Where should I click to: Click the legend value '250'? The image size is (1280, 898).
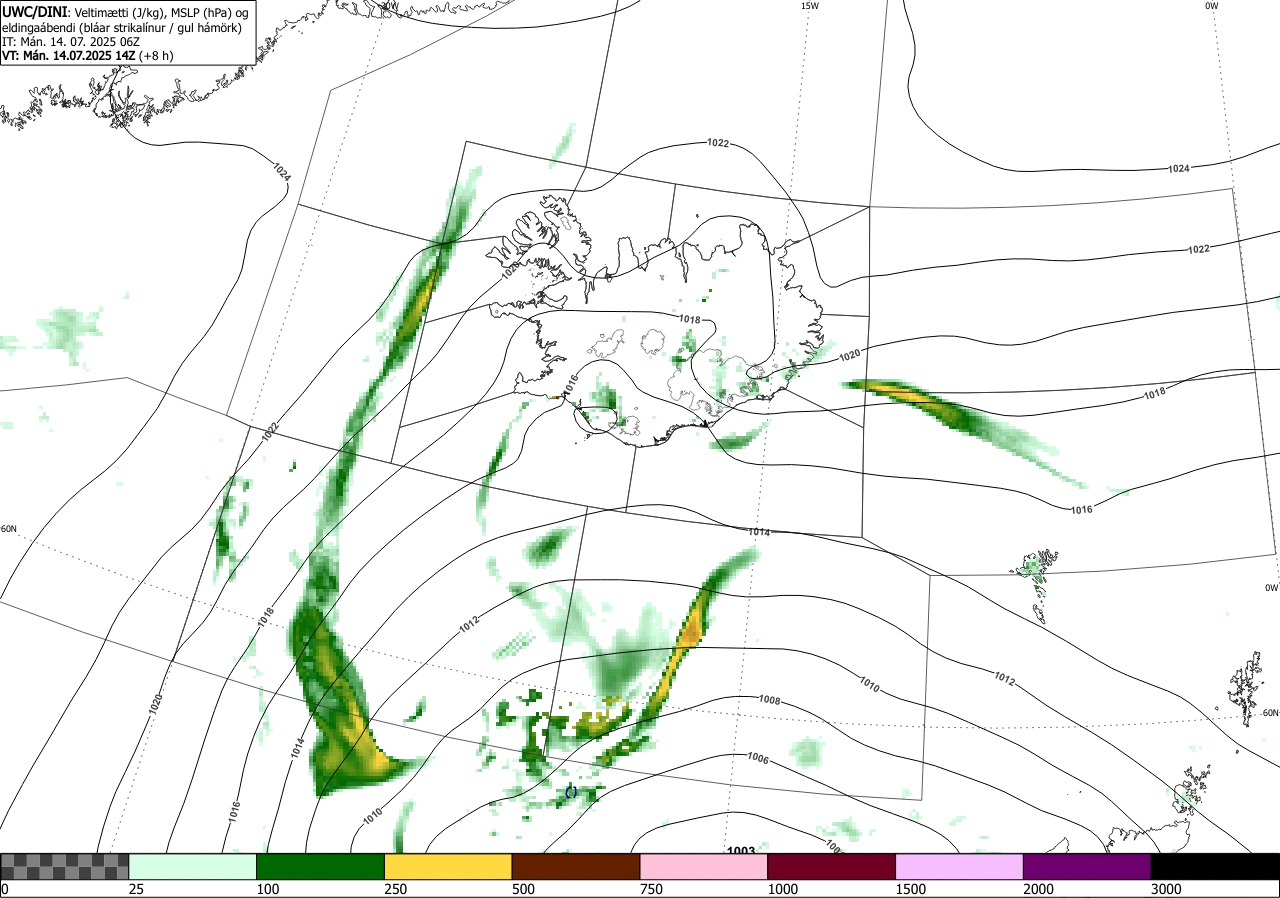pyautogui.click(x=395, y=889)
